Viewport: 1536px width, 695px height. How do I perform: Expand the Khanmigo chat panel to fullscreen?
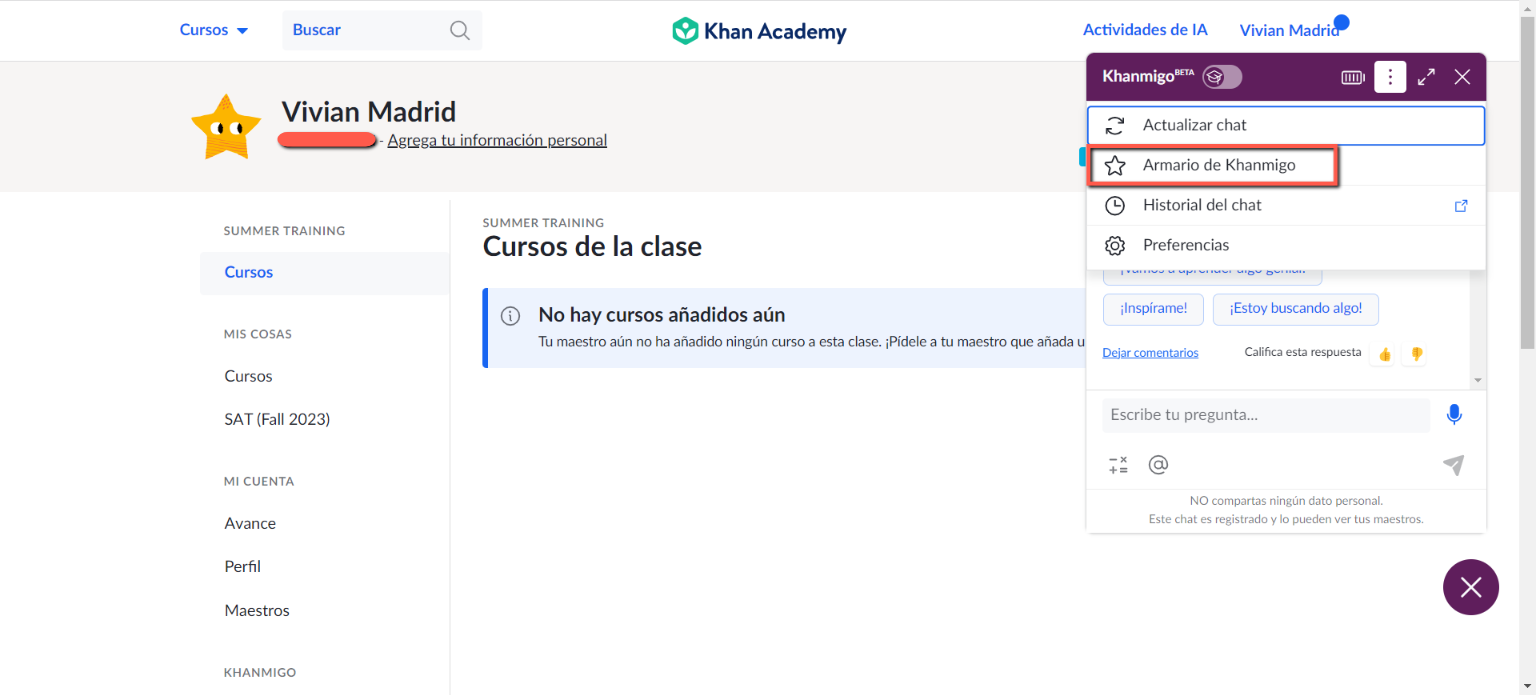(x=1427, y=77)
